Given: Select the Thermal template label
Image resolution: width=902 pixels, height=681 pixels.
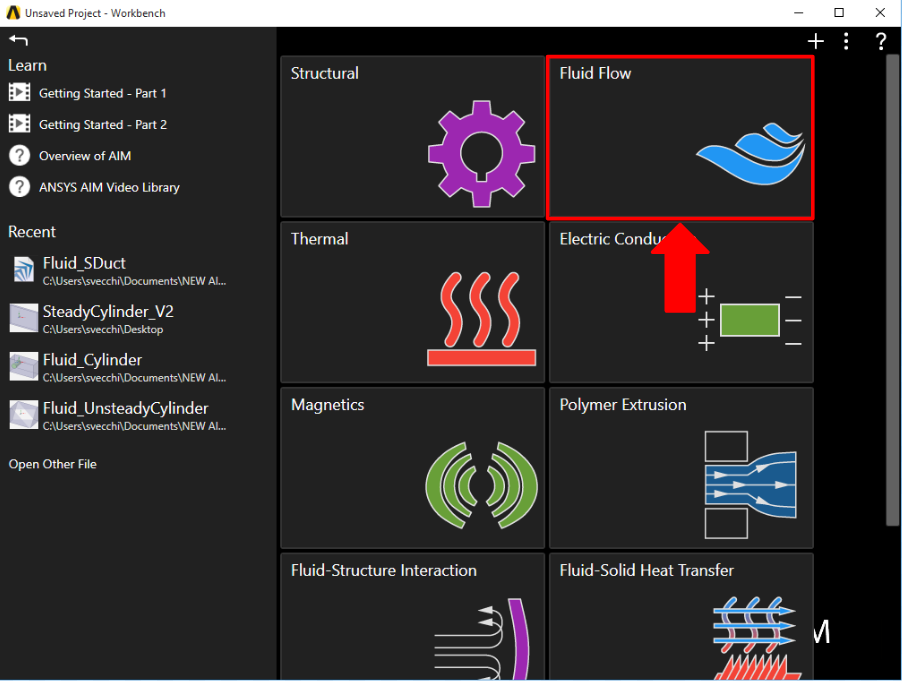Looking at the screenshot, I should (319, 239).
